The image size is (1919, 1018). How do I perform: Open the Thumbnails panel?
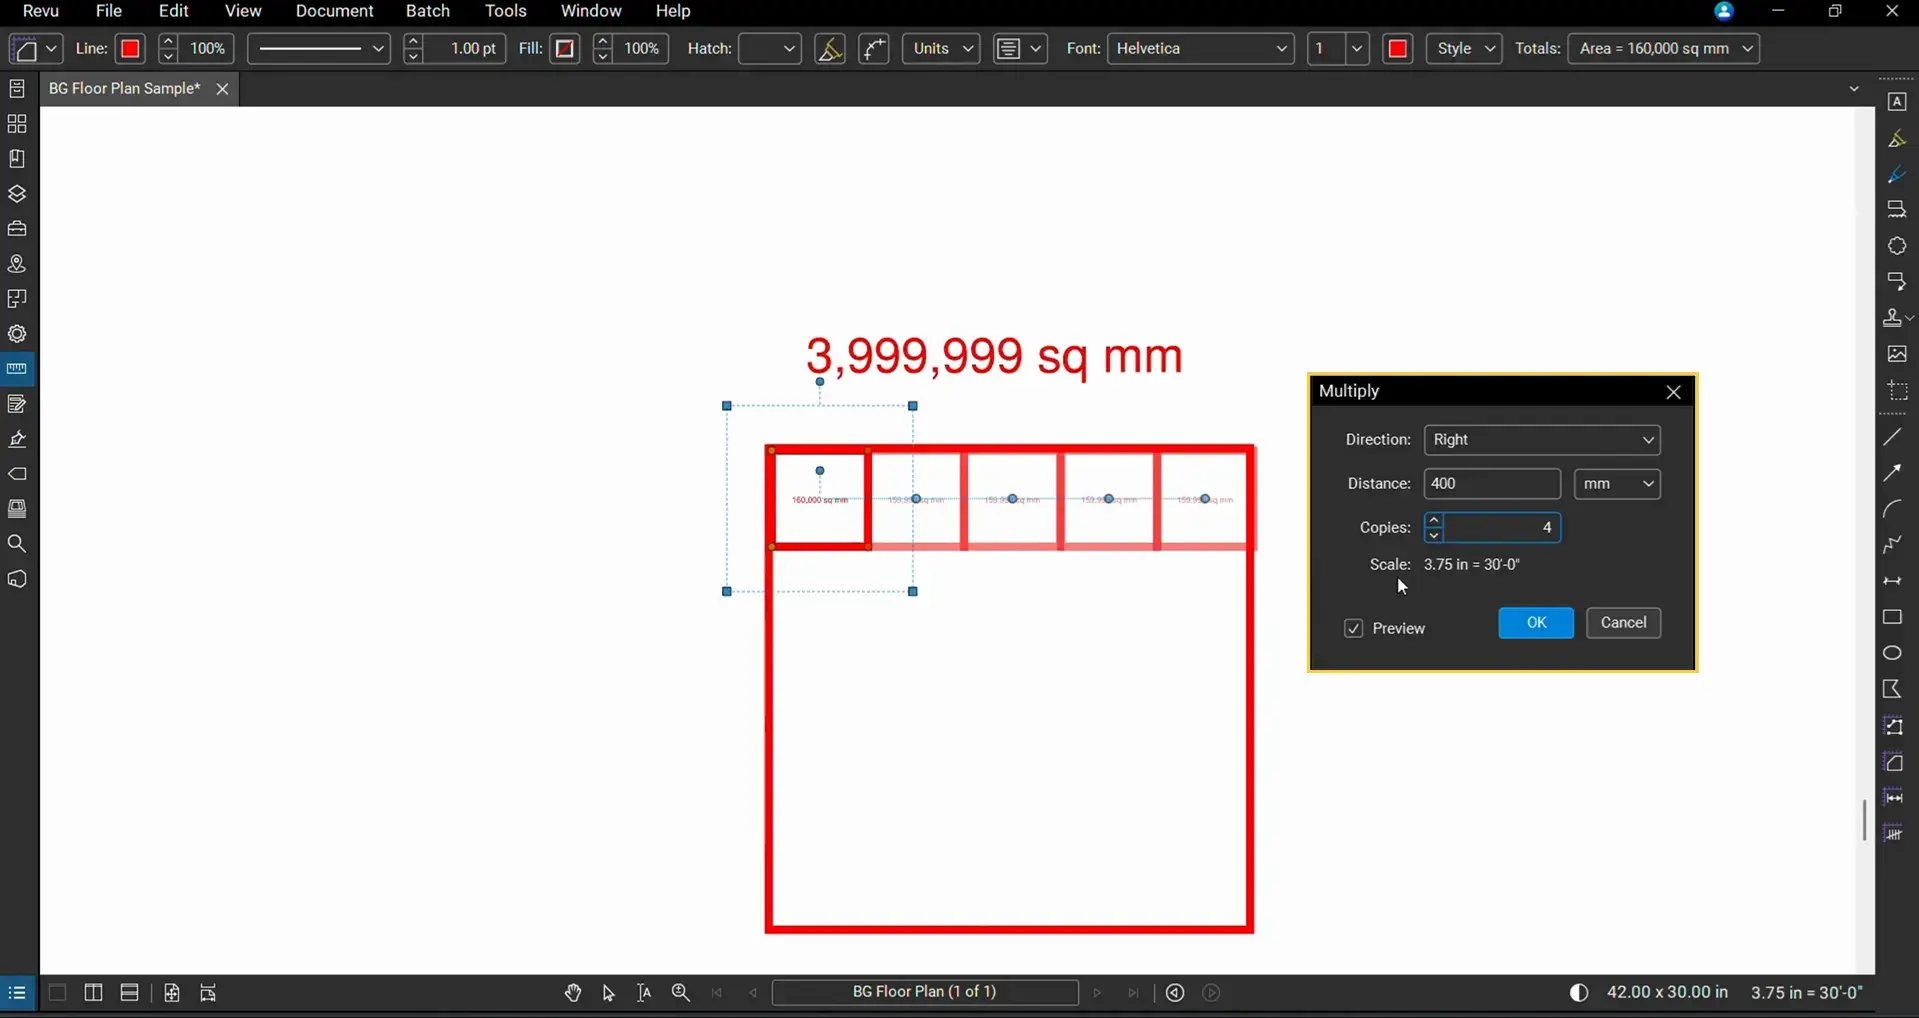coord(17,124)
